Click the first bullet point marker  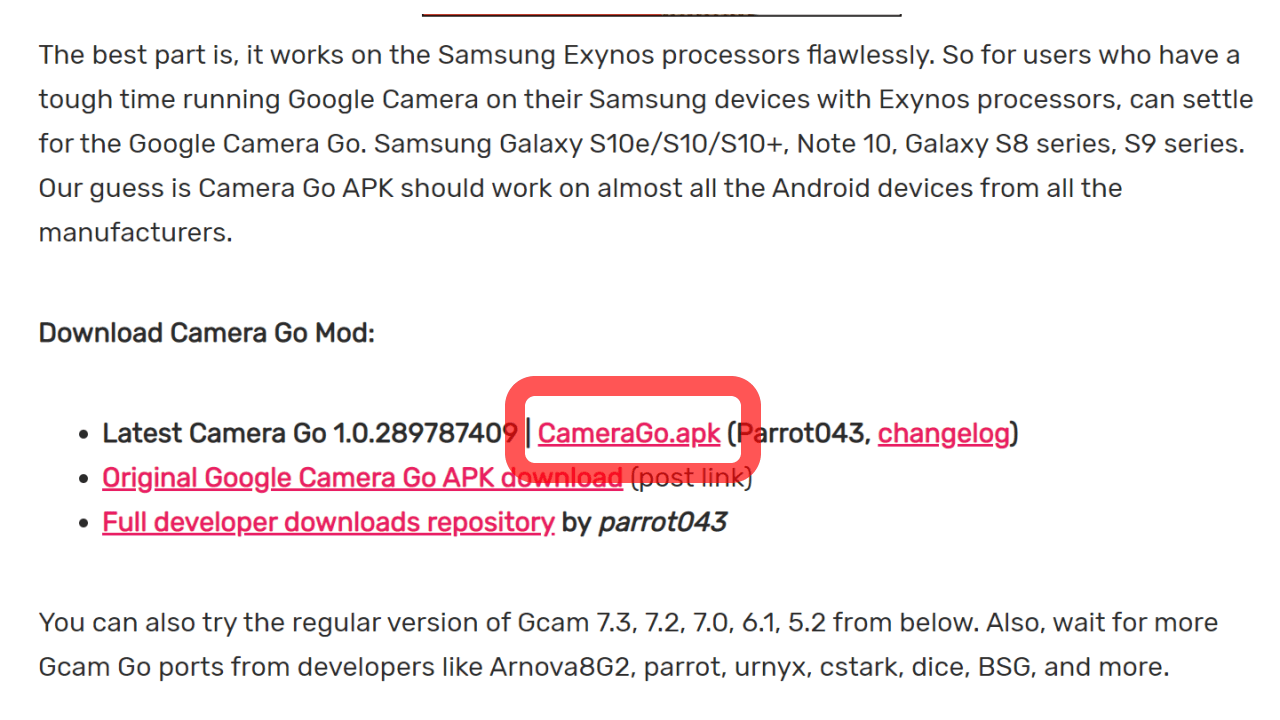(x=84, y=434)
